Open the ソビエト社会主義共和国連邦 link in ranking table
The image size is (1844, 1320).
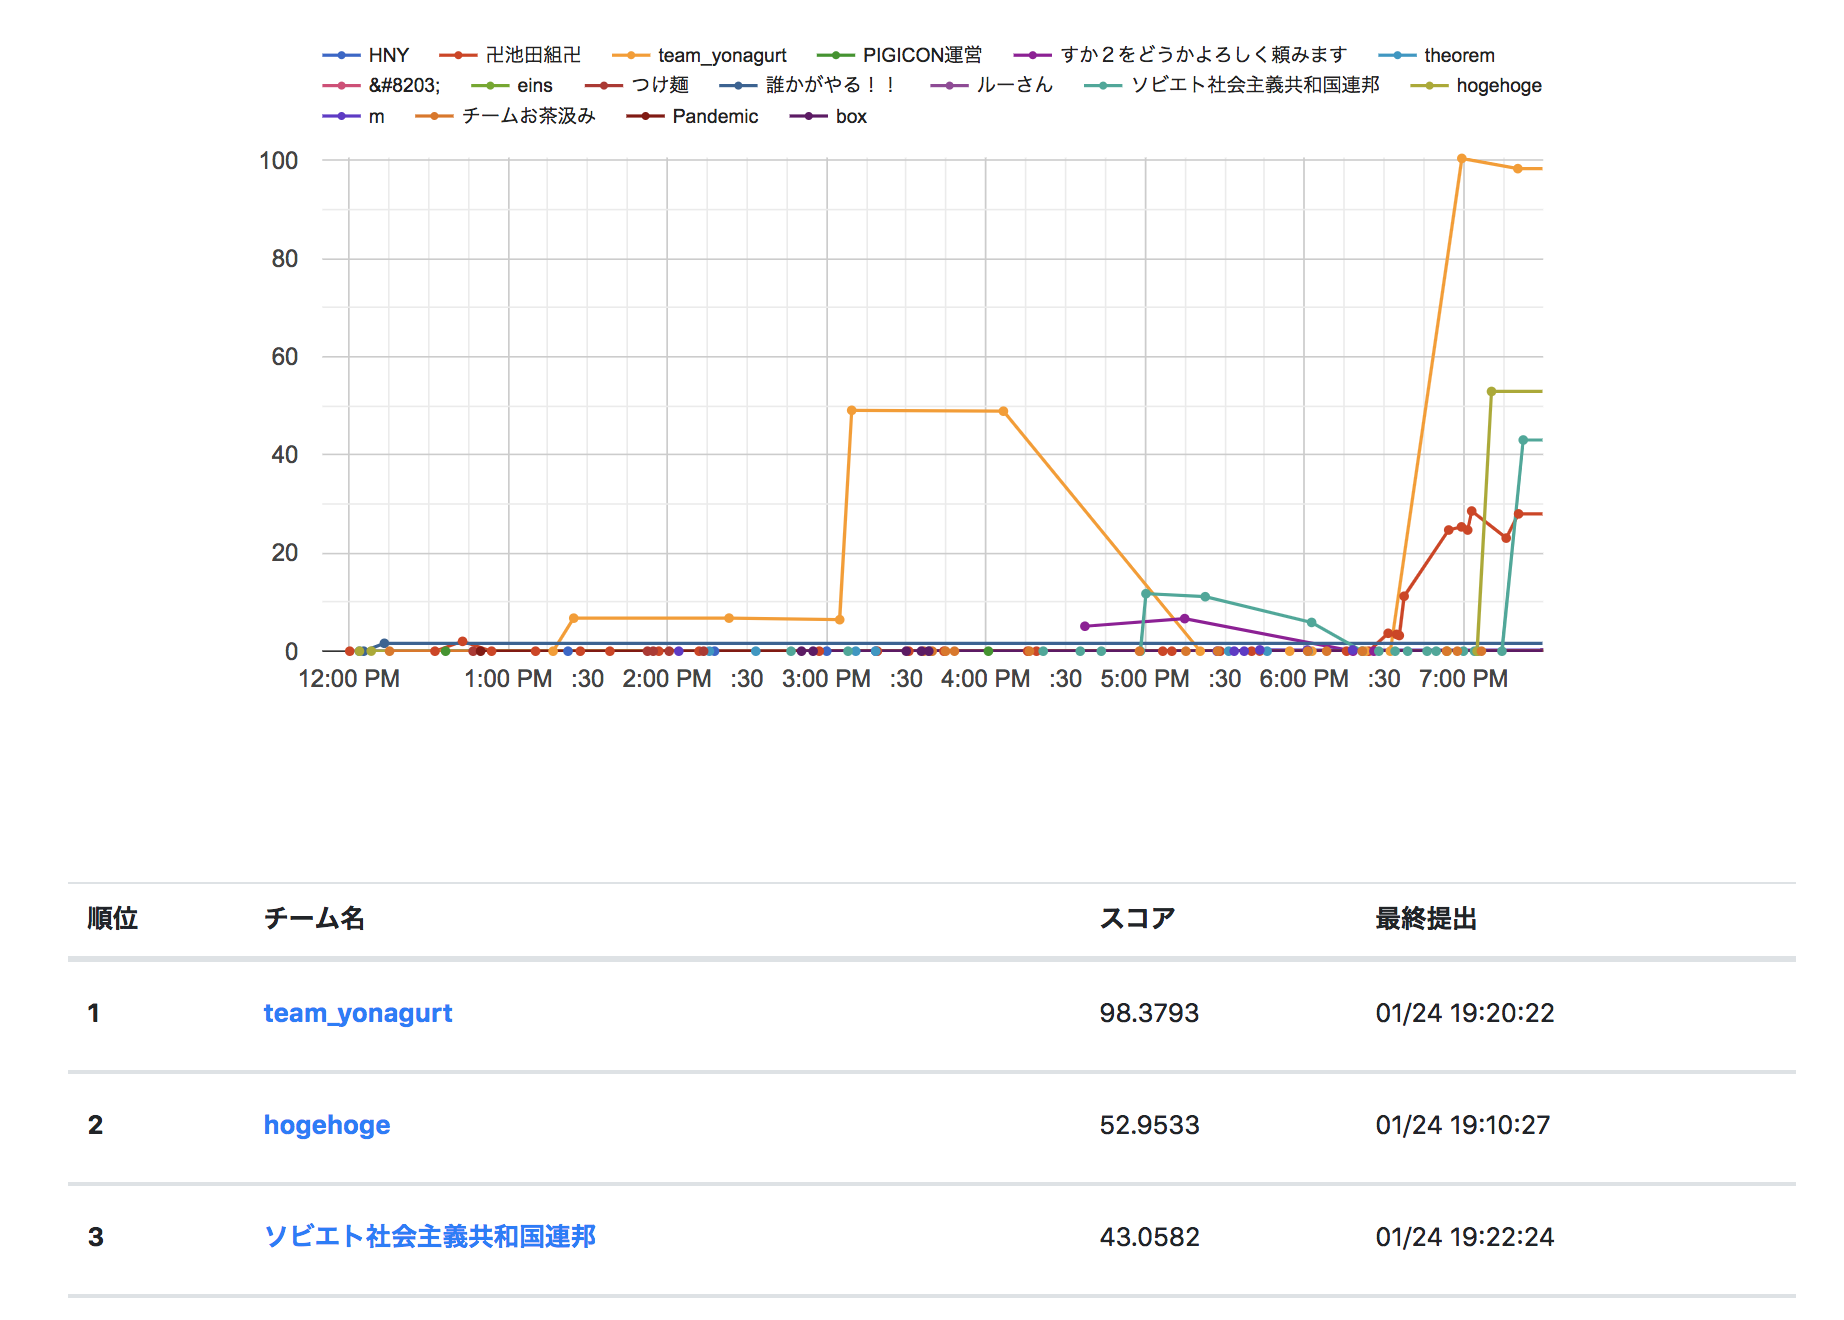(x=429, y=1237)
